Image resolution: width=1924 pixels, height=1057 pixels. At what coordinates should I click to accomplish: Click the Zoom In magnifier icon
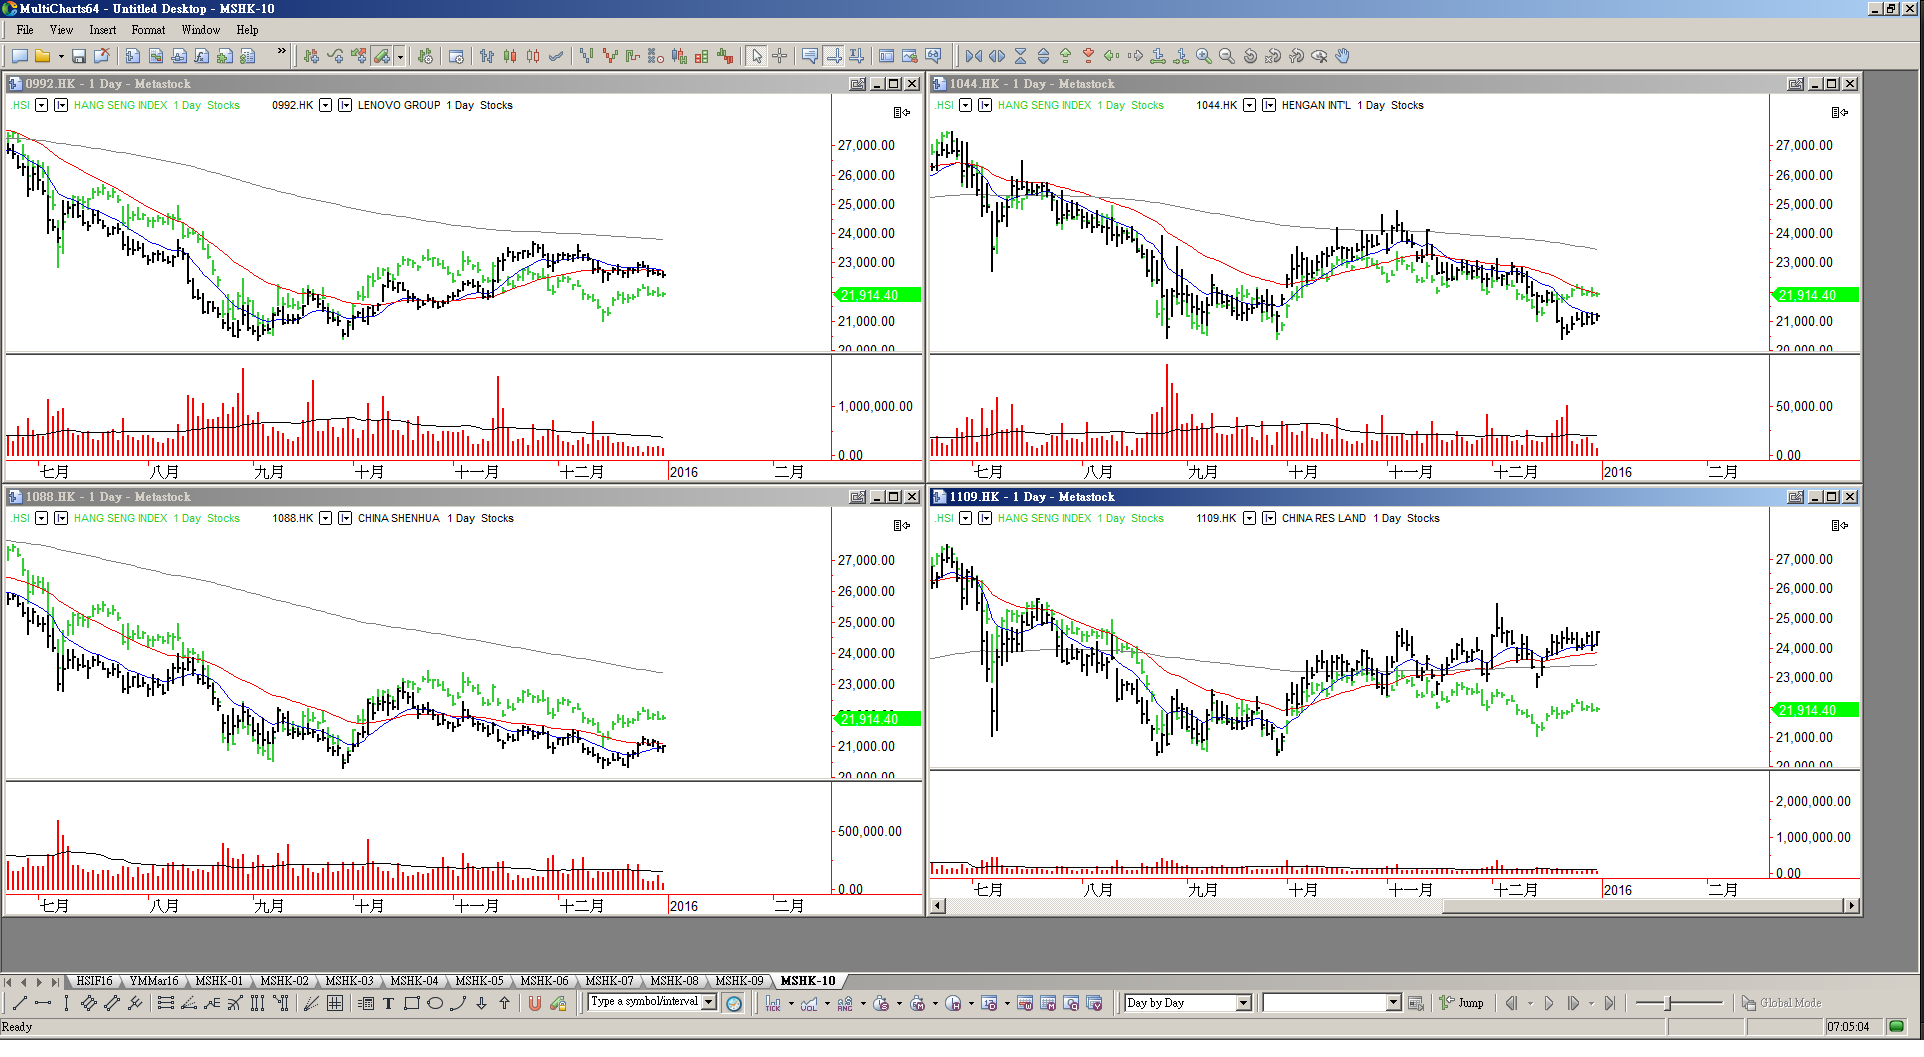tap(1204, 56)
